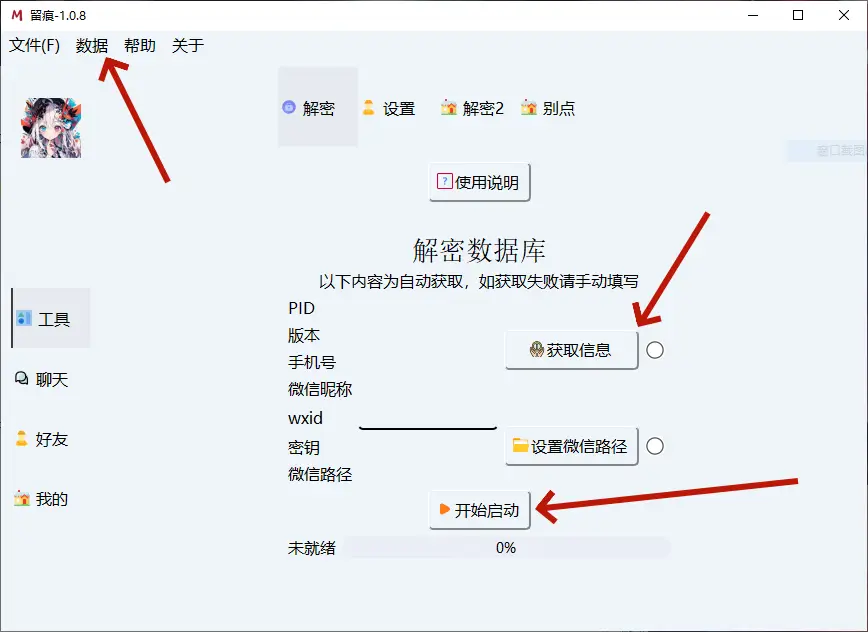This screenshot has width=868, height=632.
Task: Open the 聊天 chat bubble icon
Action: (22, 379)
